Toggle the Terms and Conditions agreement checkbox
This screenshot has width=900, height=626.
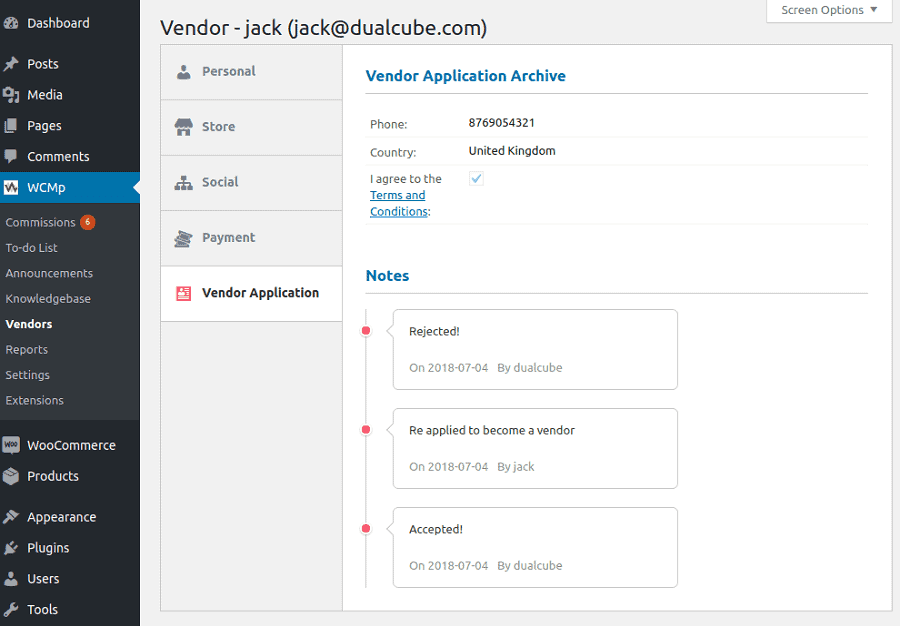coord(477,179)
